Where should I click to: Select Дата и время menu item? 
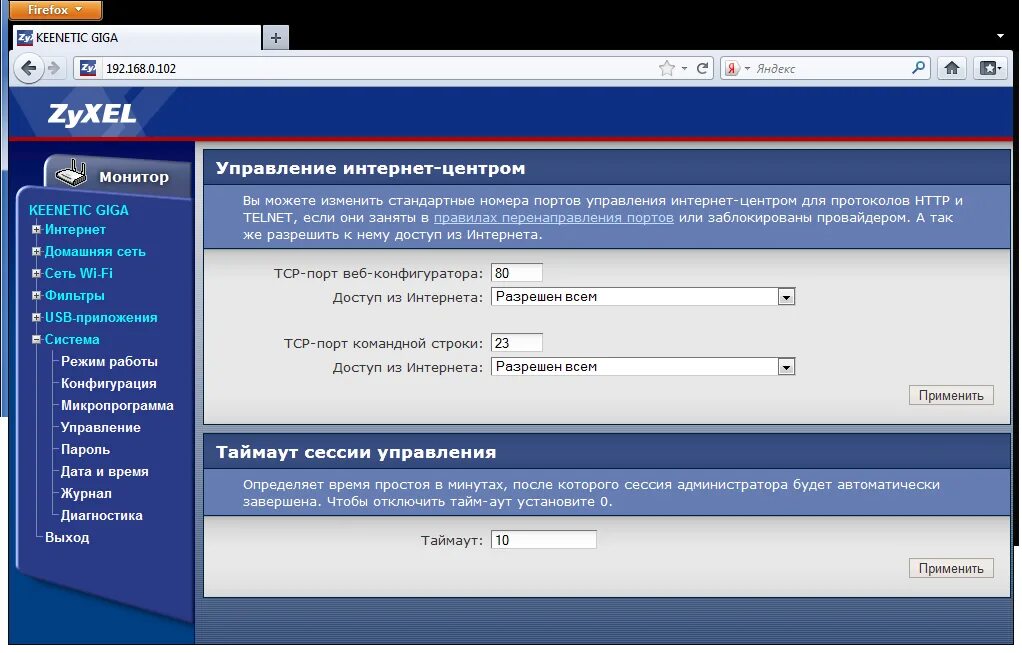104,472
